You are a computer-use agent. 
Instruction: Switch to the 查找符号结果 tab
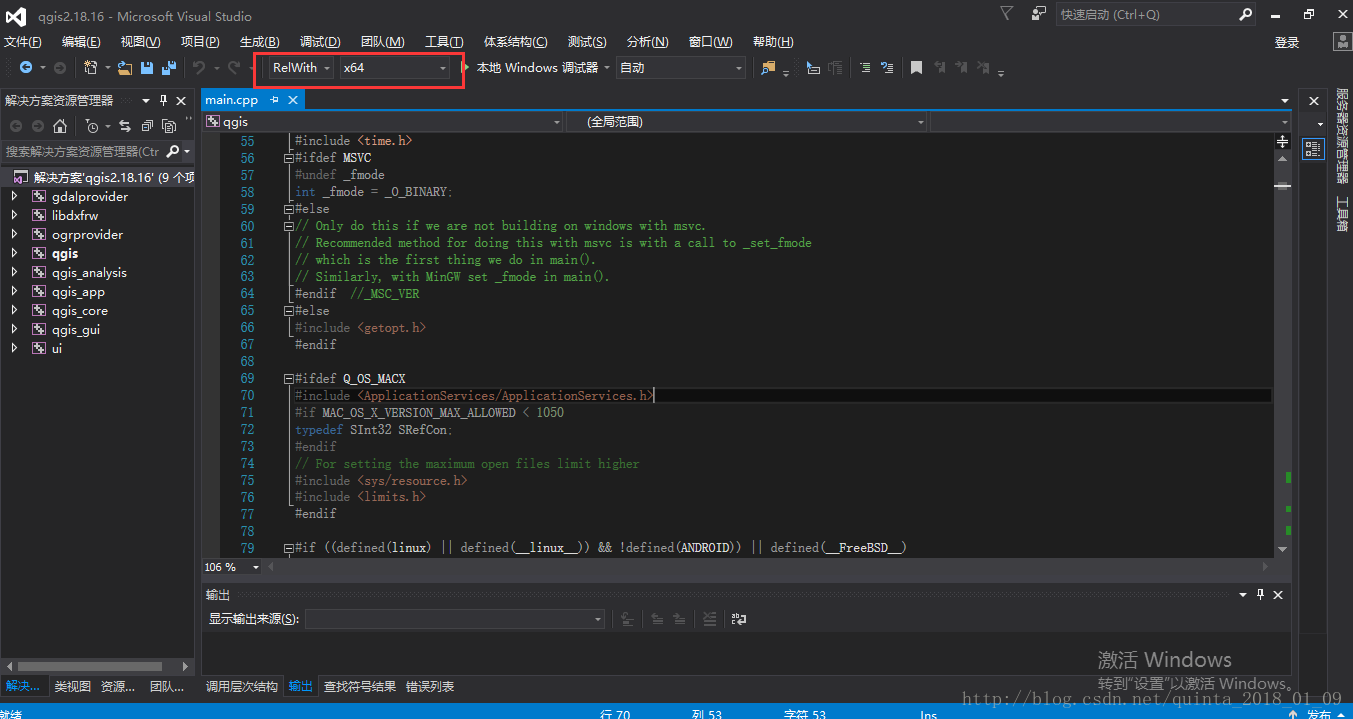tap(360, 686)
